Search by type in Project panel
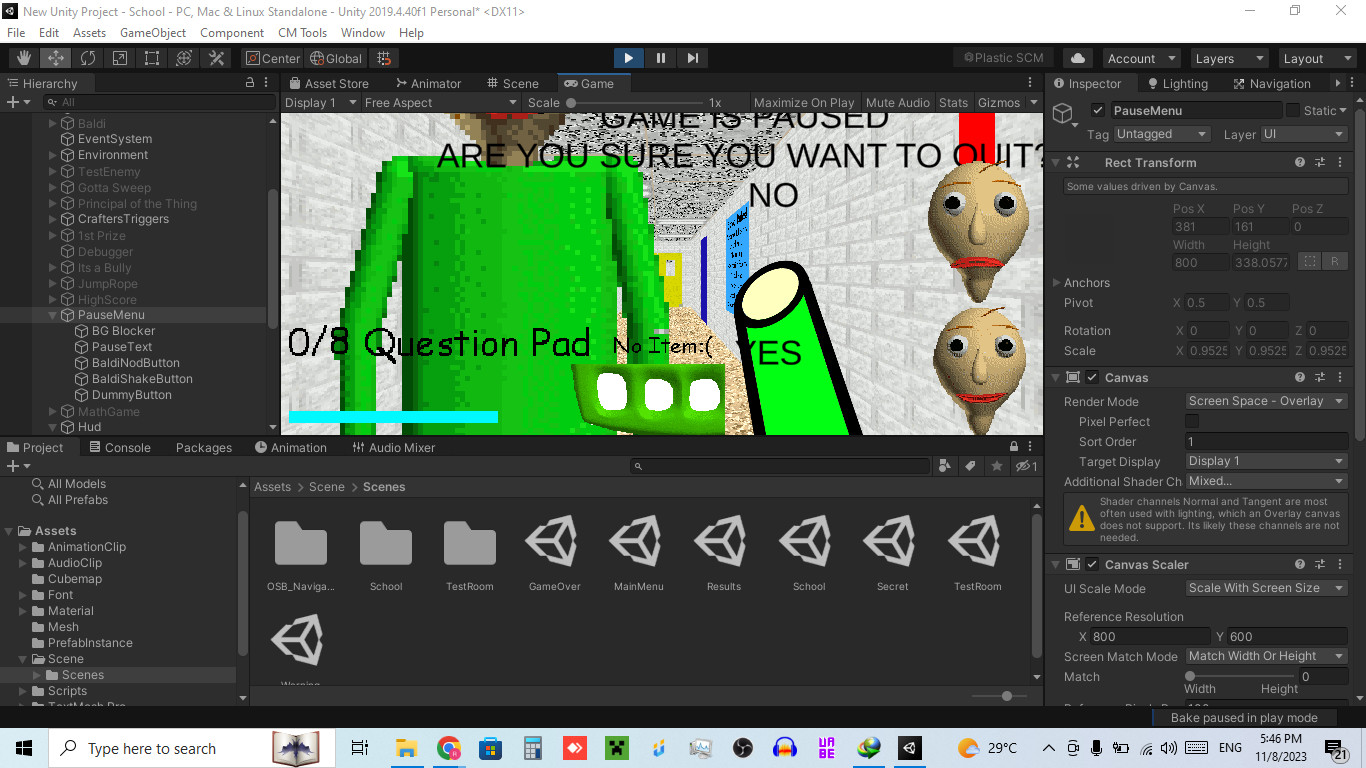The width and height of the screenshot is (1366, 768). pyautogui.click(x=945, y=466)
